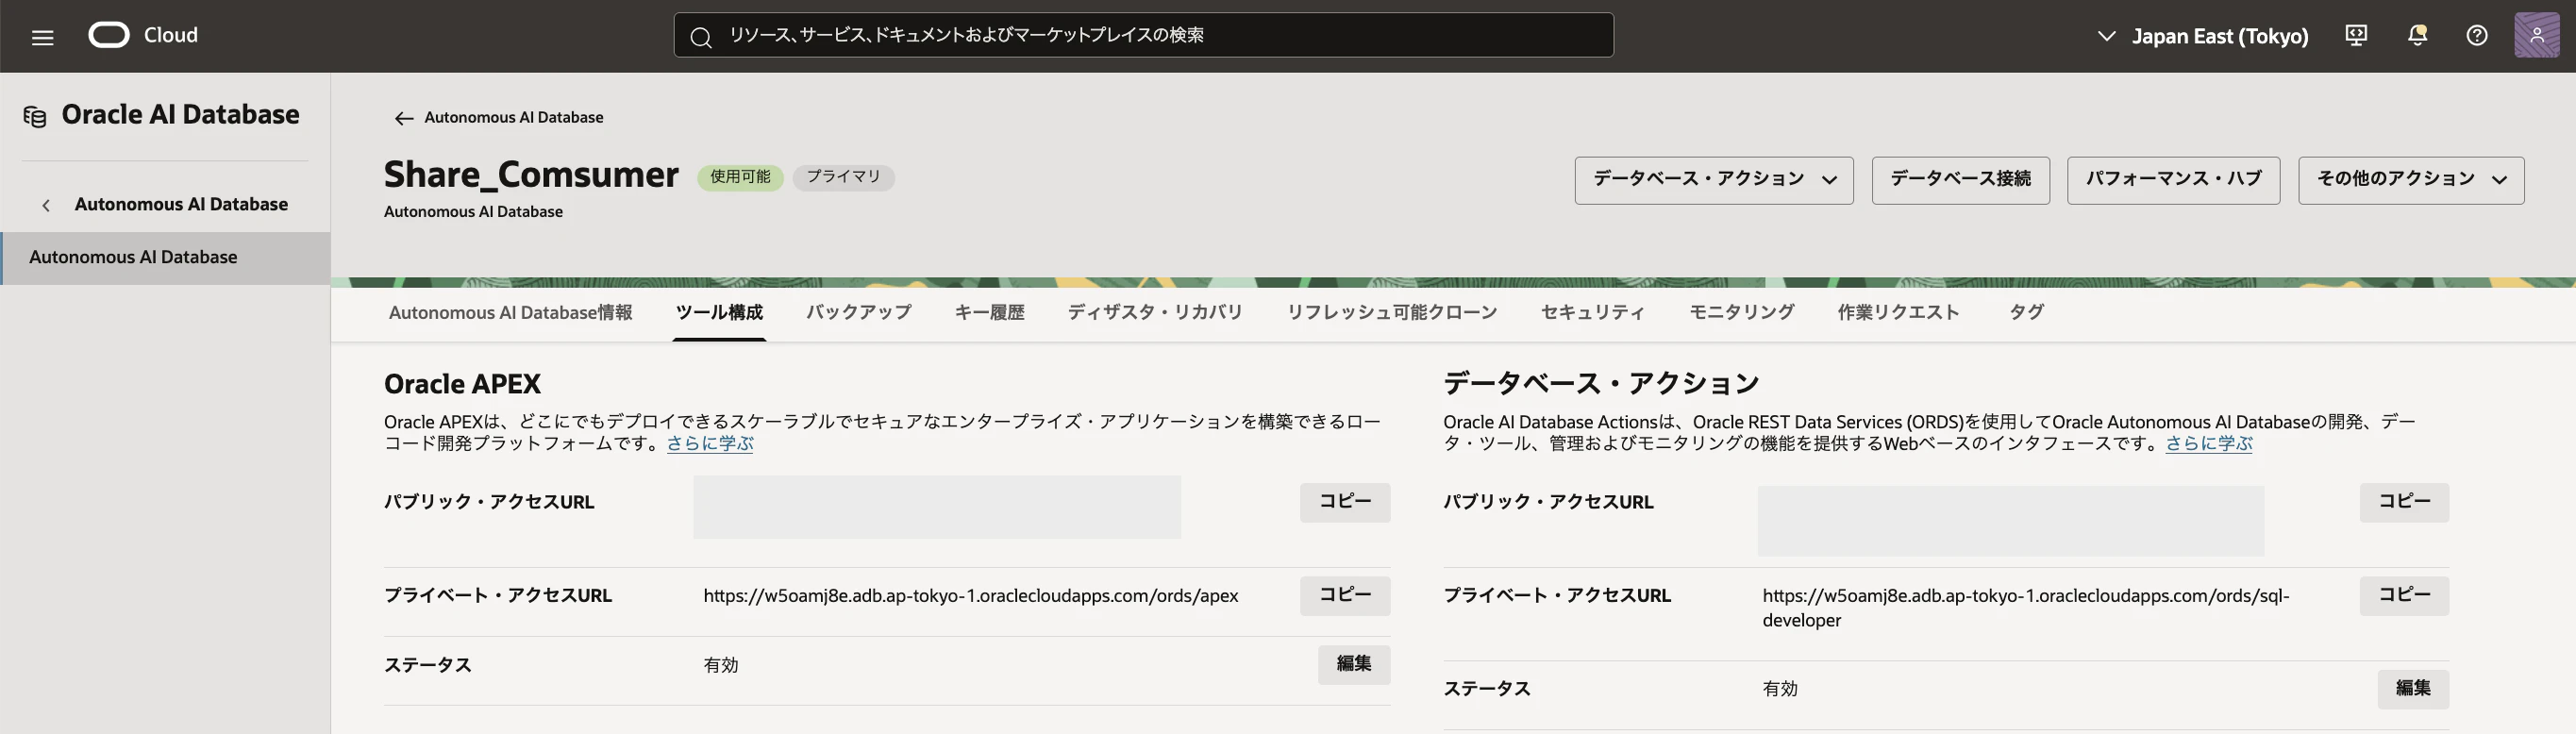2576x734 pixels.
Task: Click the Oracle APEX heading
Action: 462,384
